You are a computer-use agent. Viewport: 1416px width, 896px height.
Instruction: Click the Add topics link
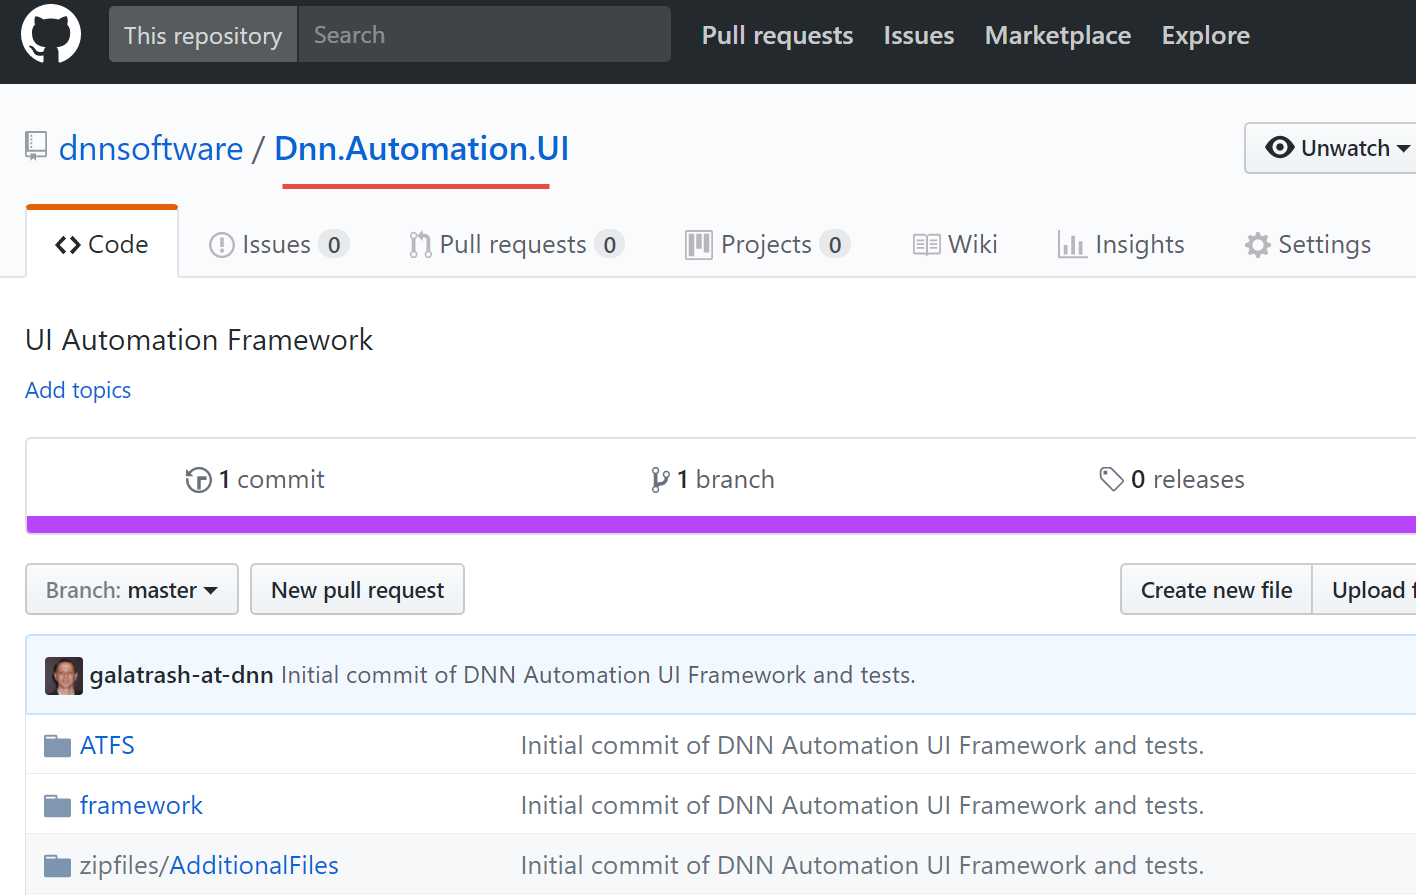point(78,390)
